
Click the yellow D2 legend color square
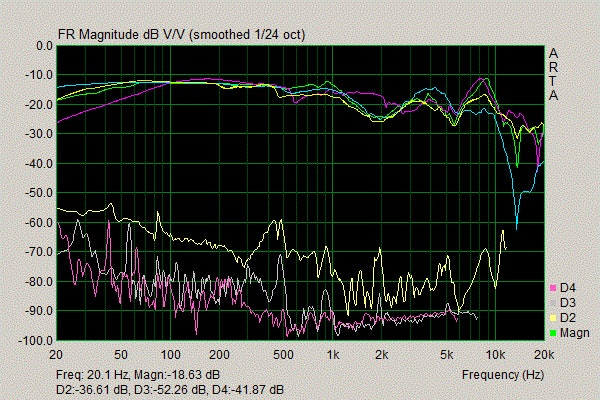552,318
